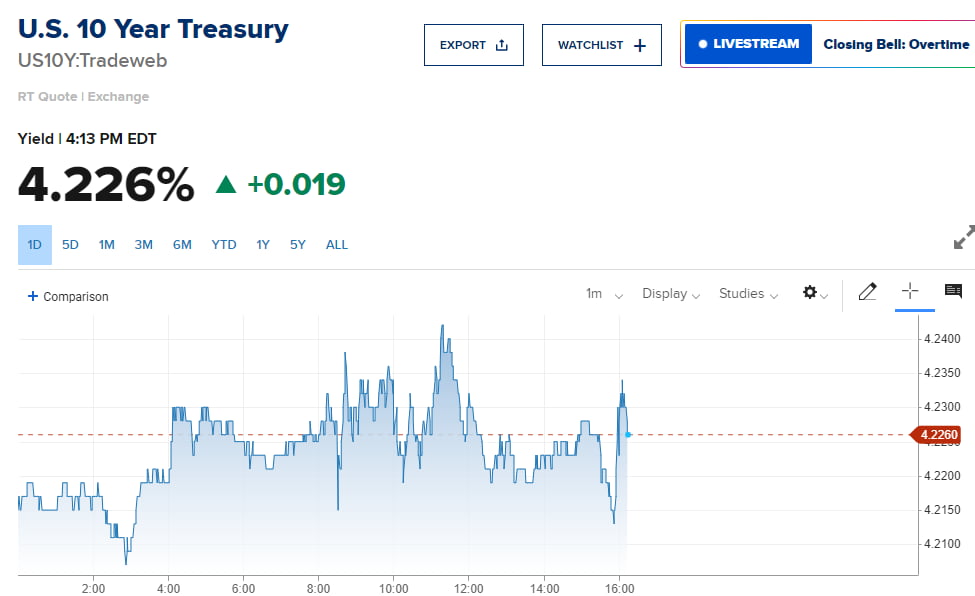
Task: Add to Watchlist
Action: click(602, 45)
